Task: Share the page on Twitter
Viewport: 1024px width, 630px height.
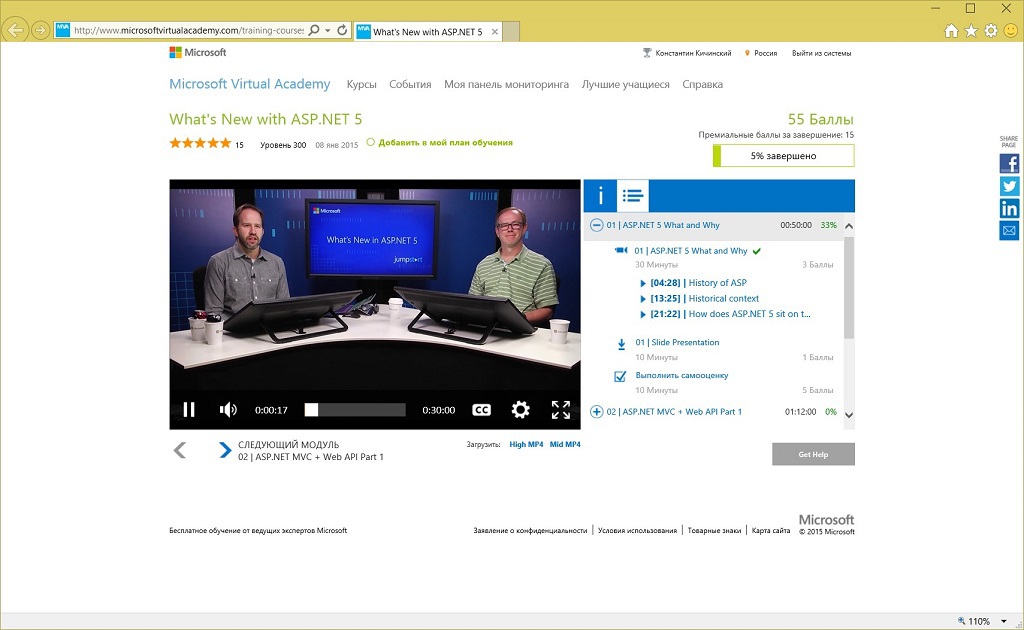Action: [1009, 186]
